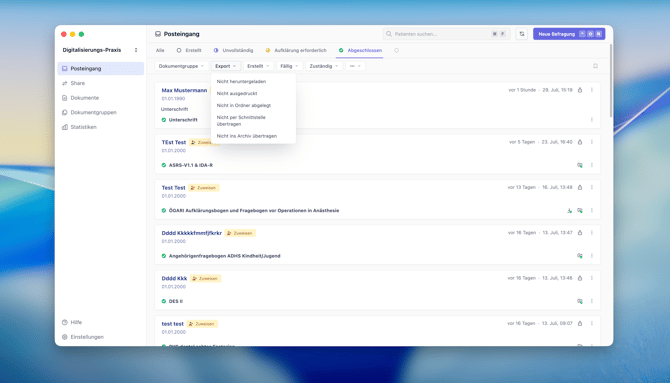The height and width of the screenshot is (383, 670).
Task: Click the refresh icon next to search
Action: pos(522,34)
